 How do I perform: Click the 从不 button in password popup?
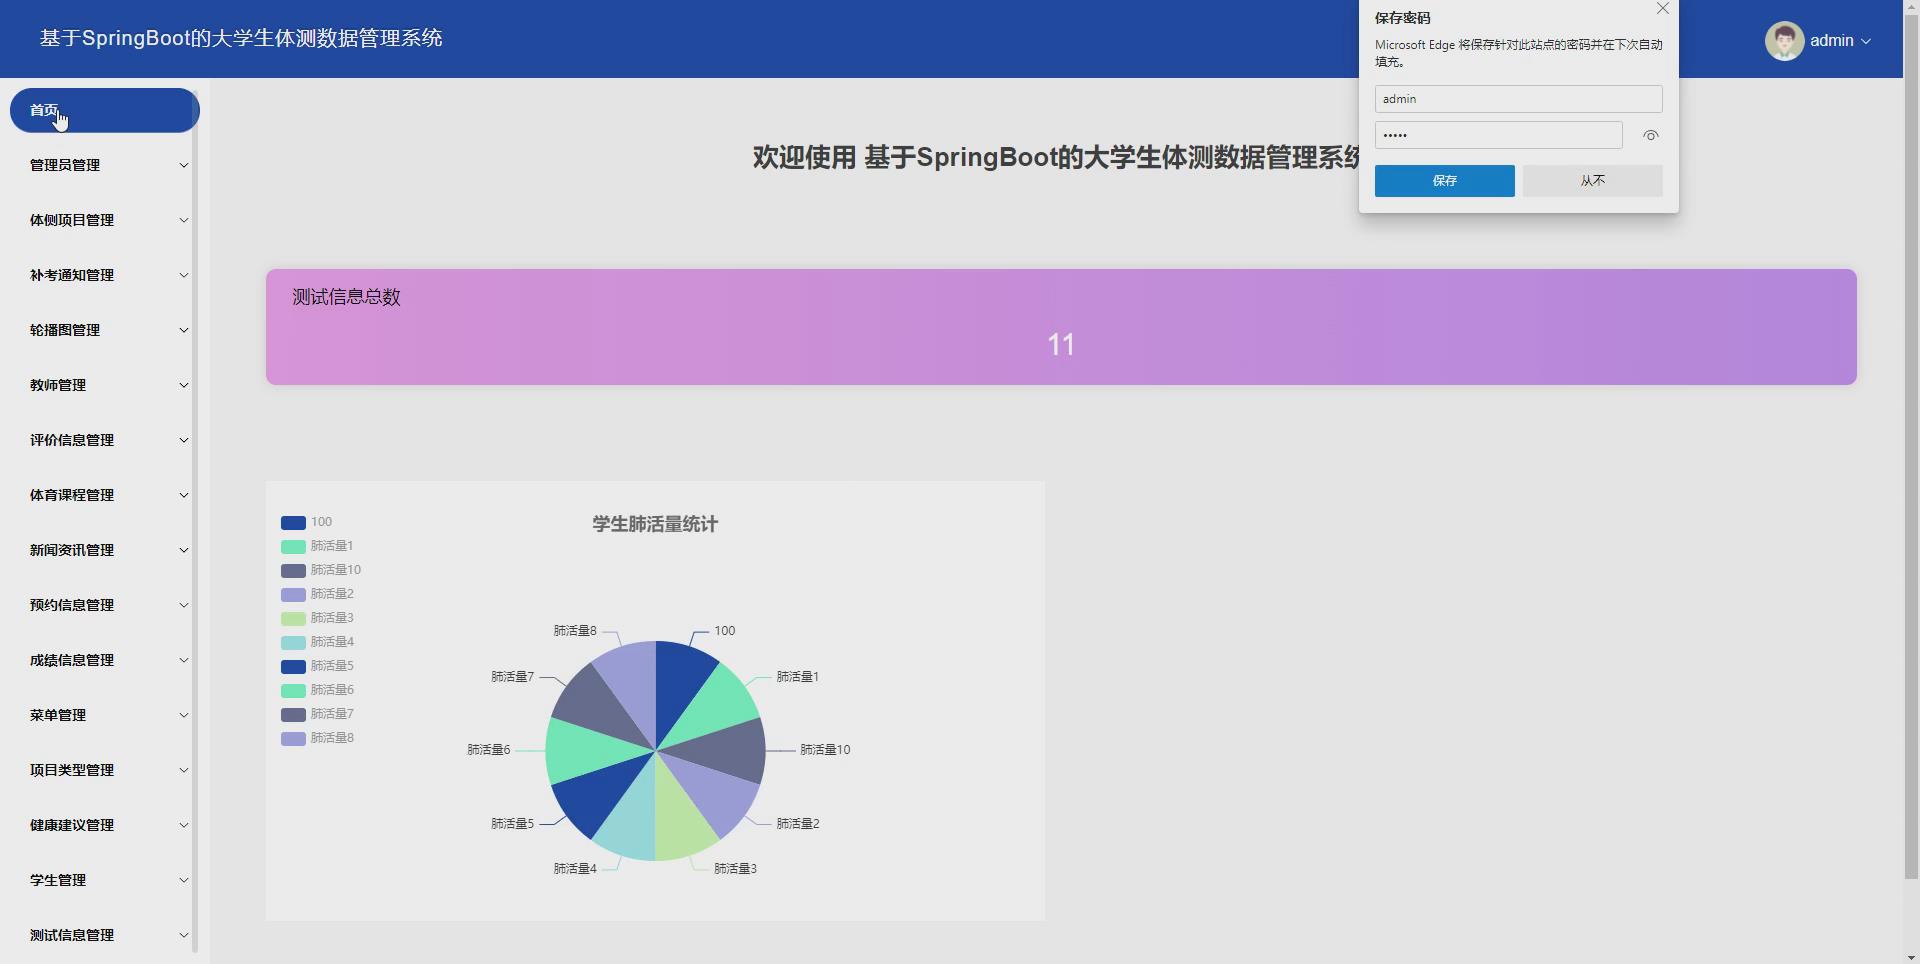(x=1592, y=181)
